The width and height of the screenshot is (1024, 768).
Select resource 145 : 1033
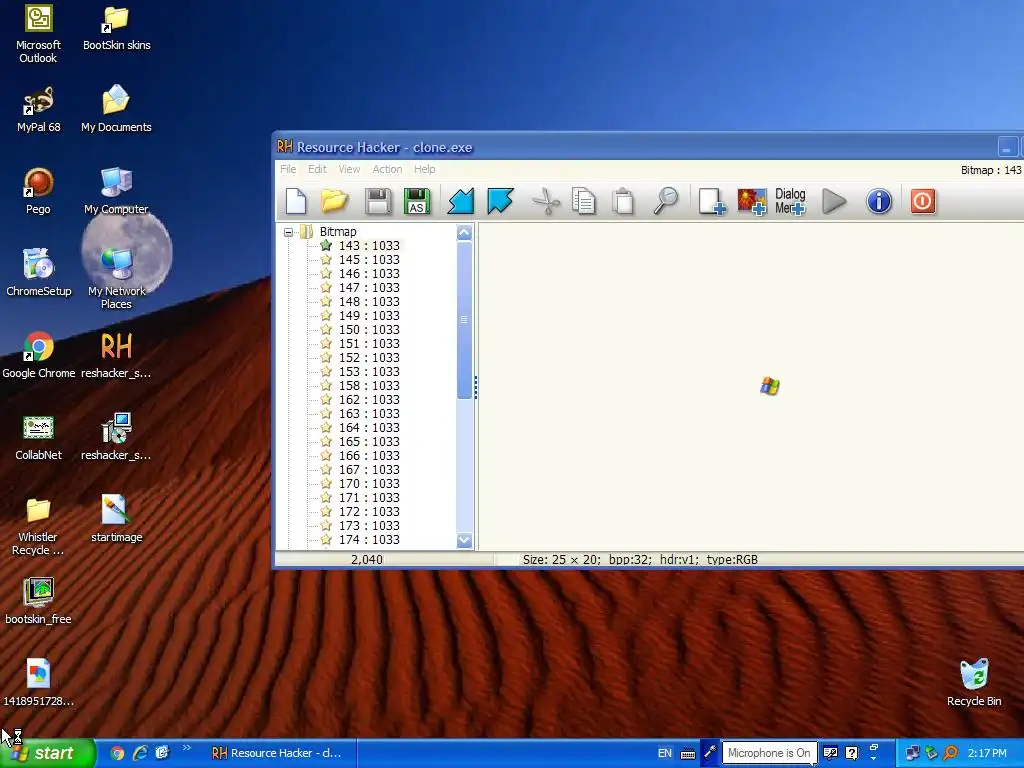point(369,259)
